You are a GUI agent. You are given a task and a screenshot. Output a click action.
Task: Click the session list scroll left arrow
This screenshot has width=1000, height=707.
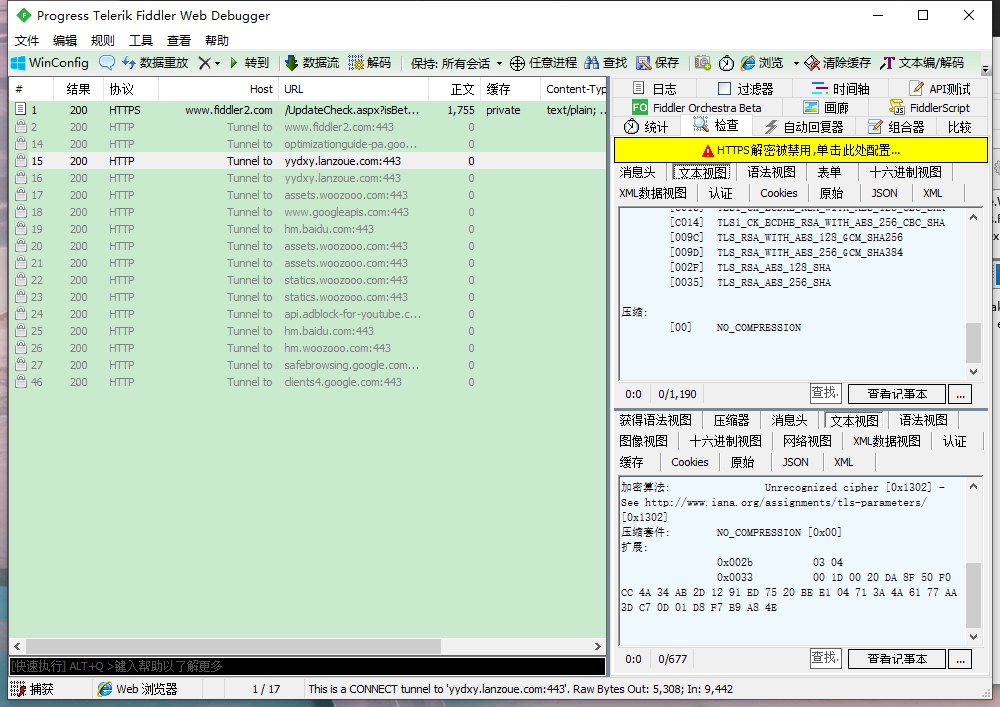click(x=17, y=646)
